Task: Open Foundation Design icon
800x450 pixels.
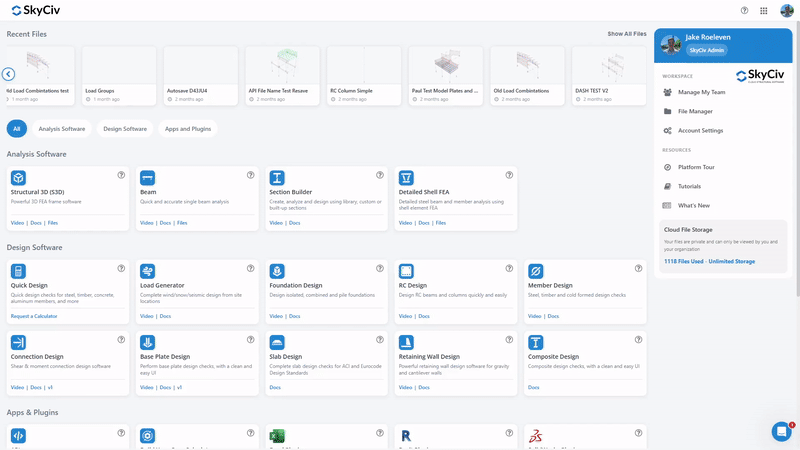Action: coord(277,271)
